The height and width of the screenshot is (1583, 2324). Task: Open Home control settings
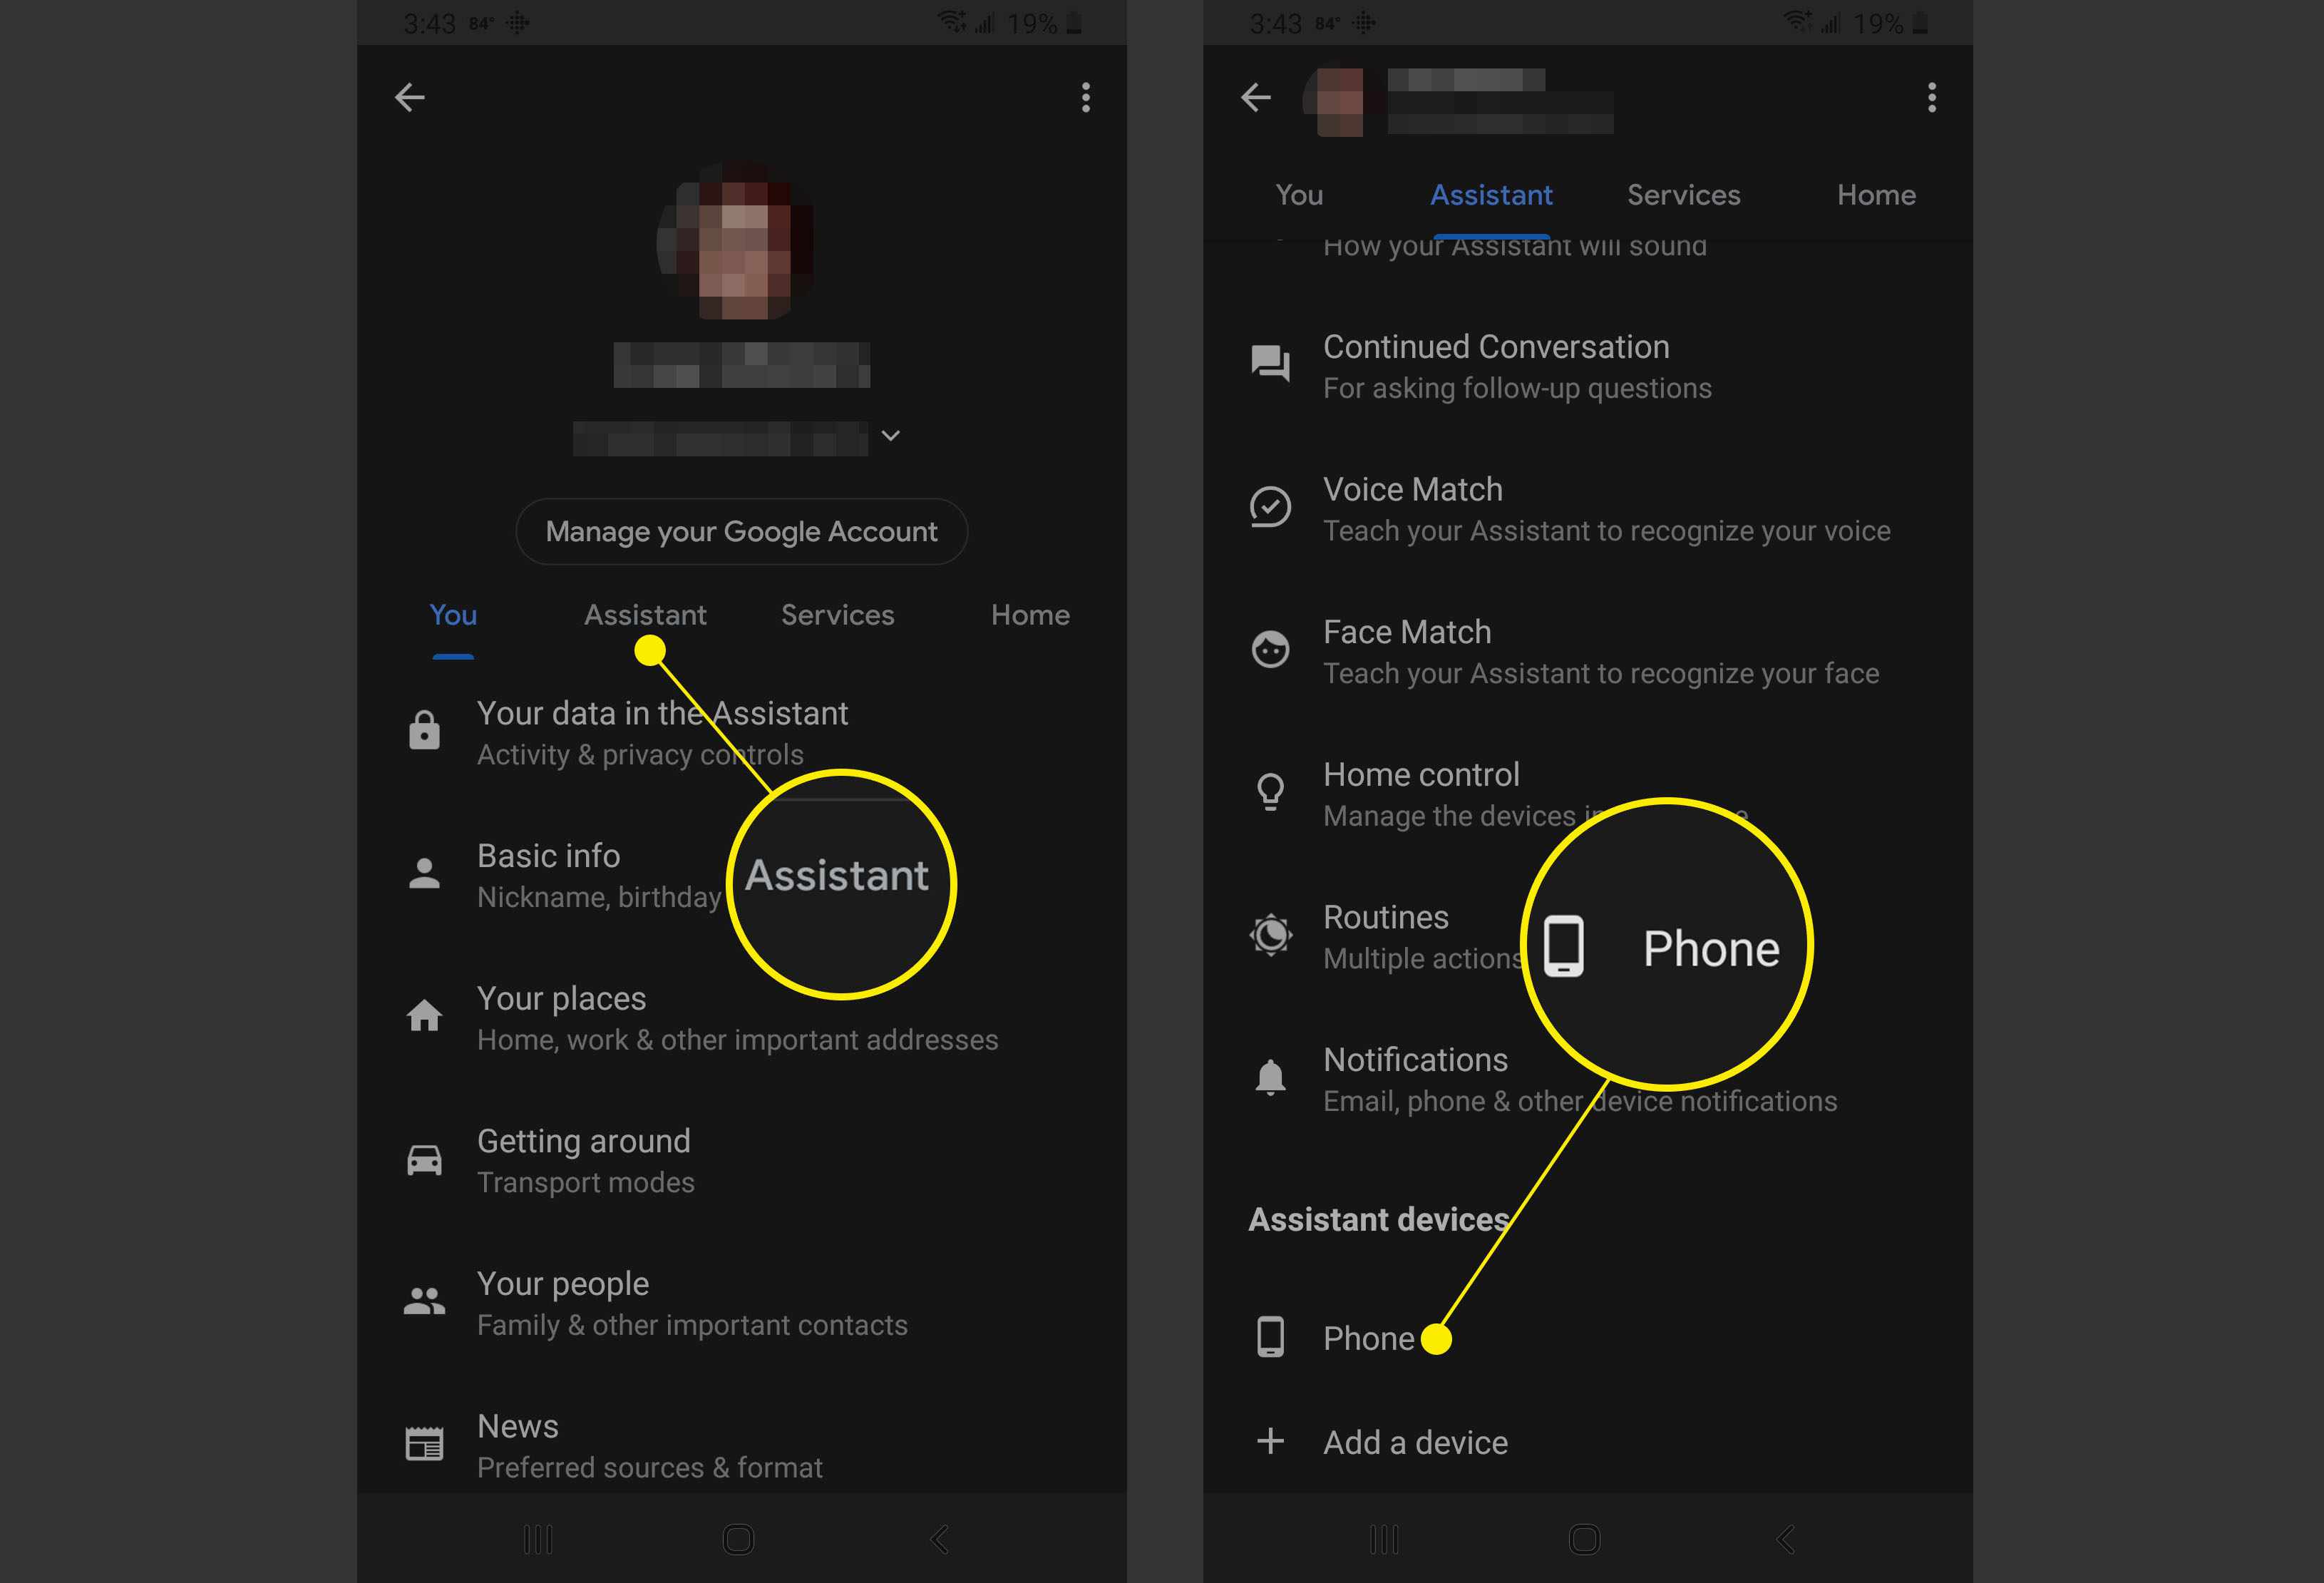[x=1587, y=794]
